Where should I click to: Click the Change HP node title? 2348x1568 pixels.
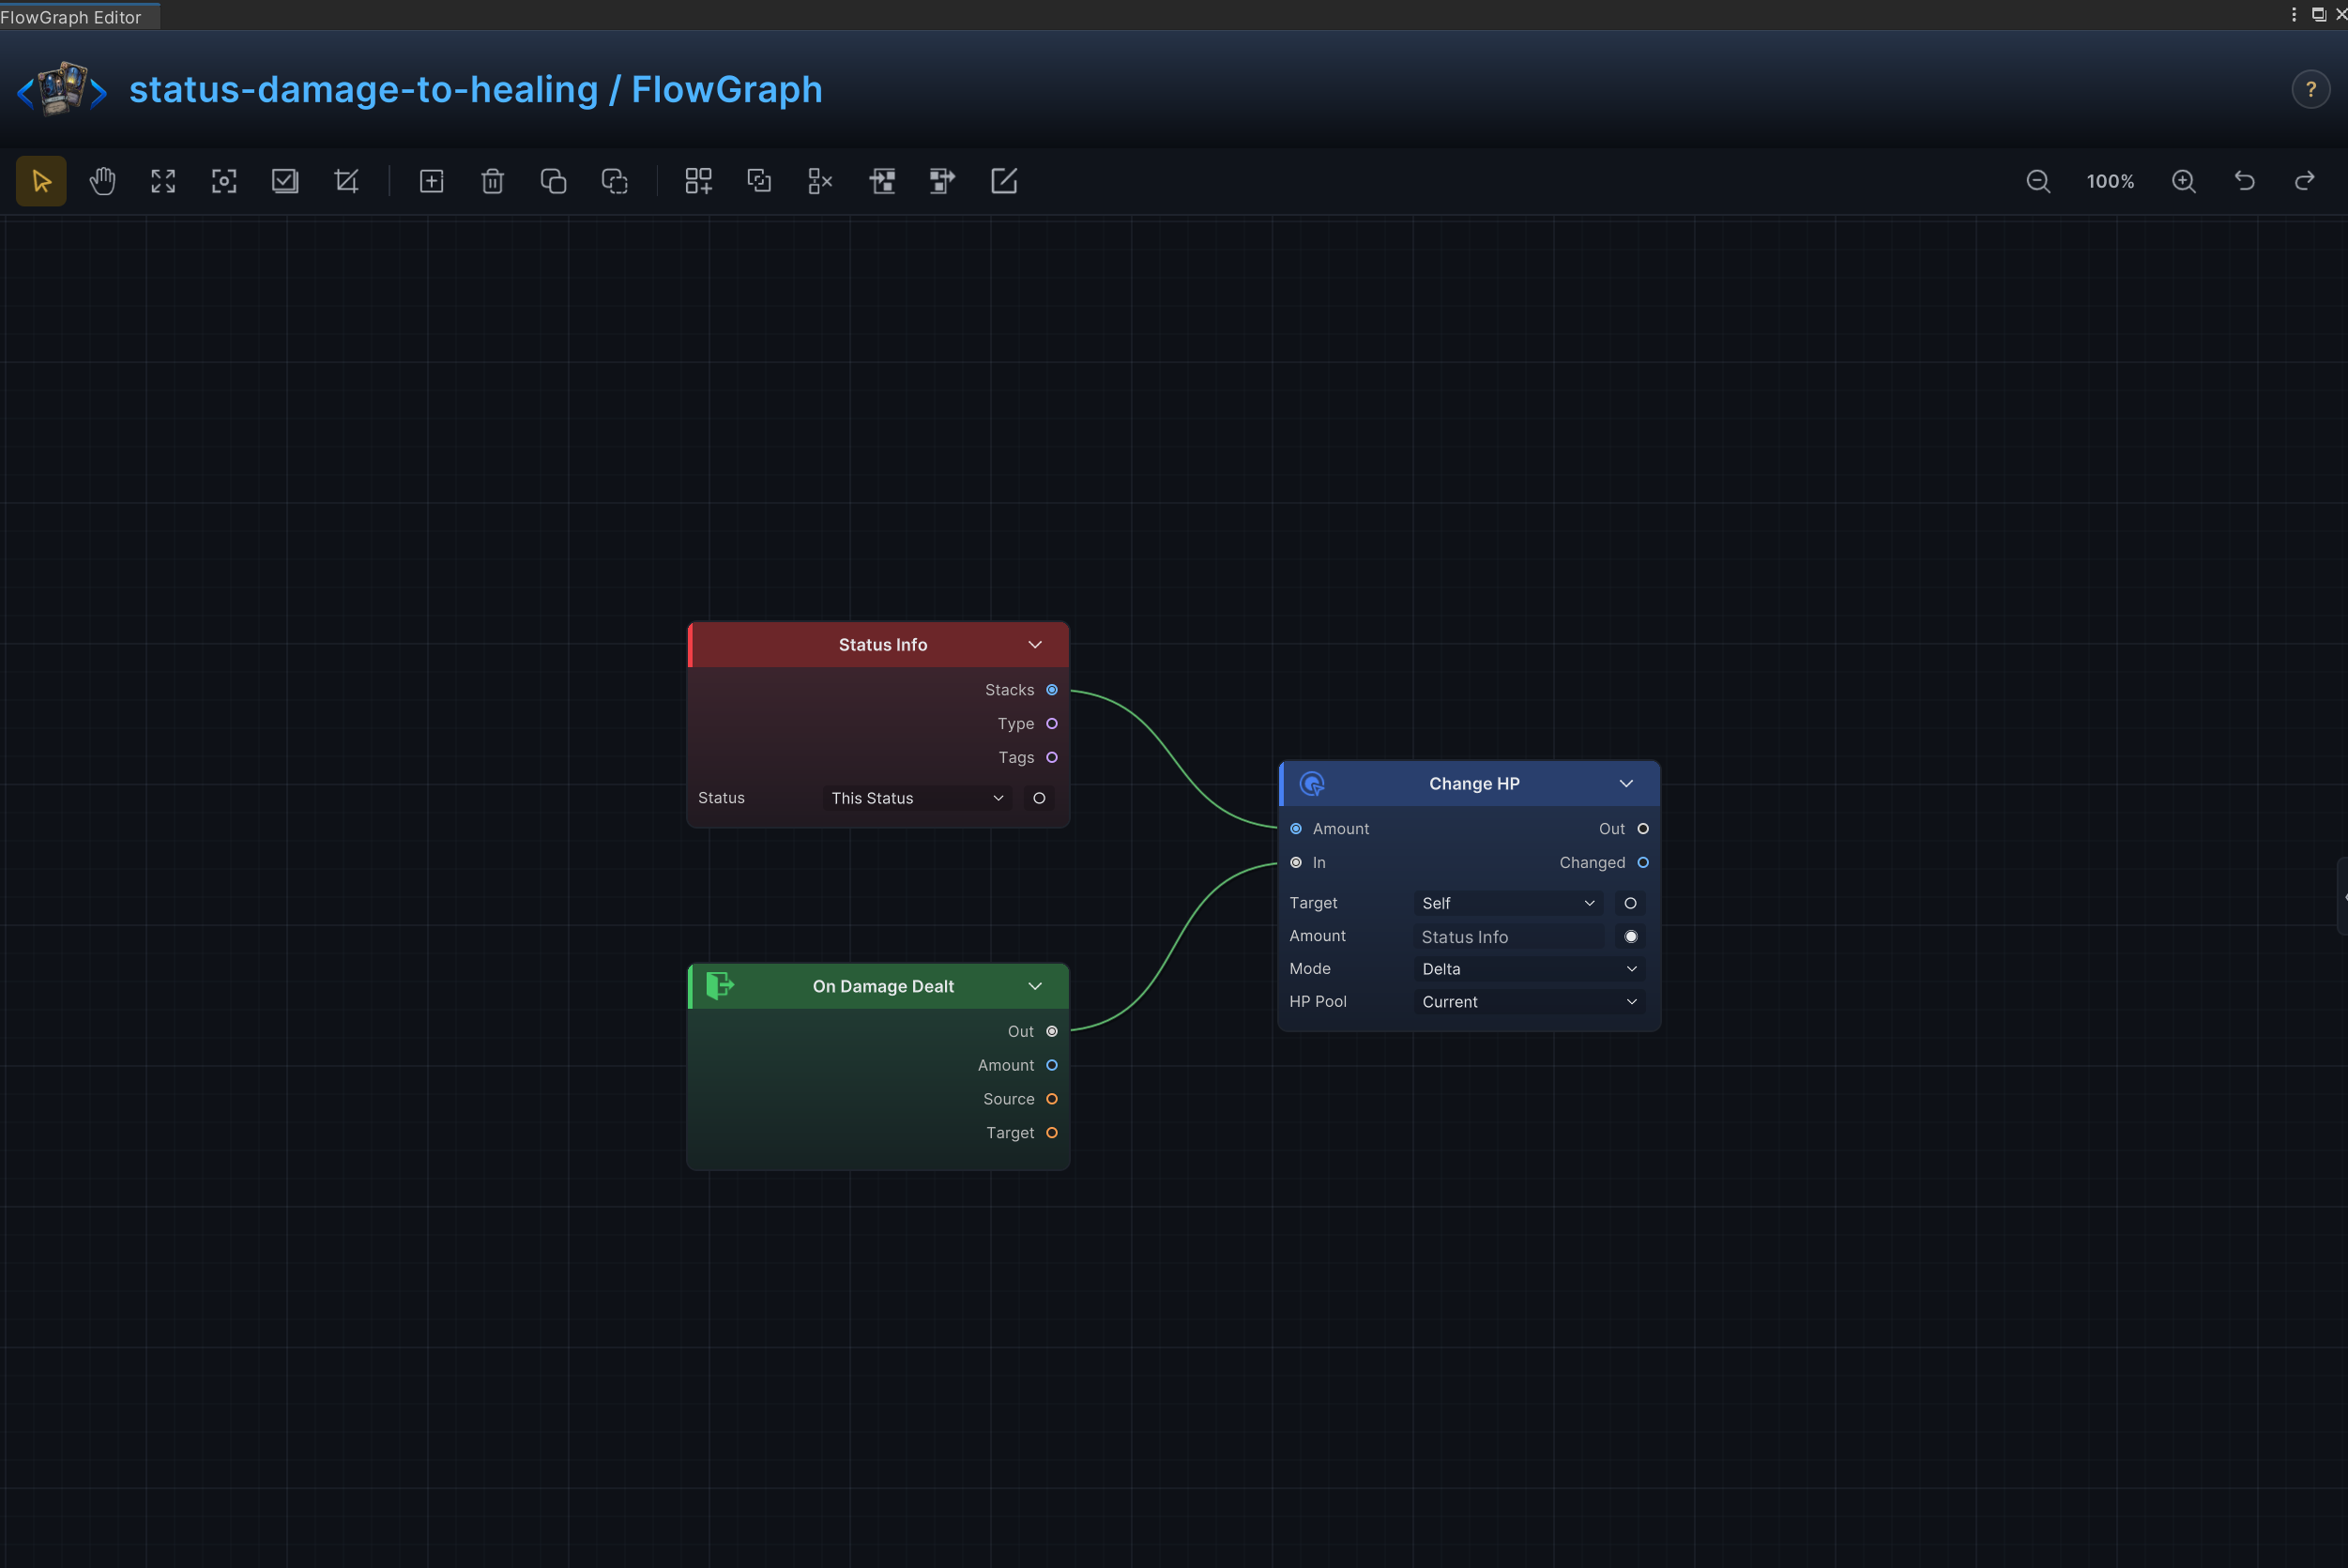coord(1474,784)
